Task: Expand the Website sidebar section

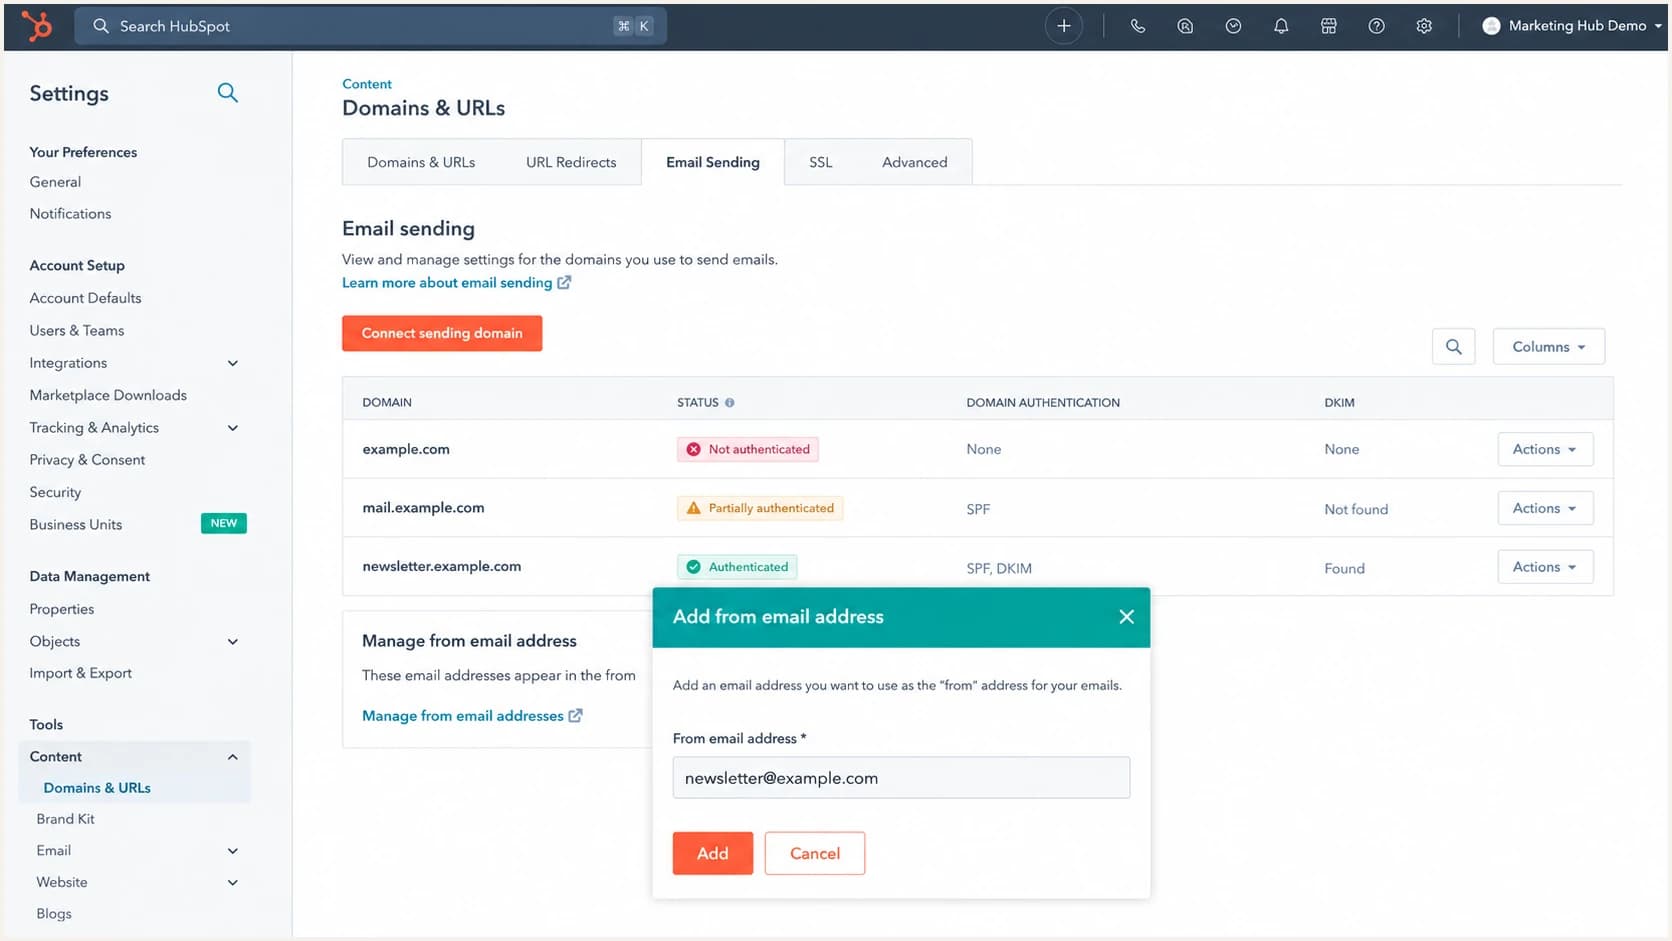Action: coord(233,883)
